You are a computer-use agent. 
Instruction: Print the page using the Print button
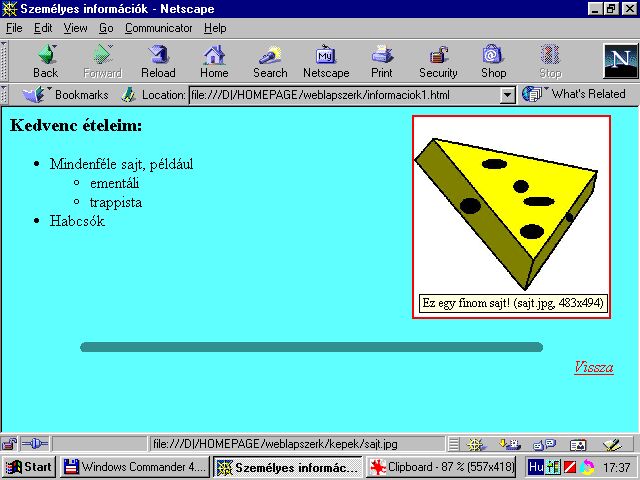(382, 61)
